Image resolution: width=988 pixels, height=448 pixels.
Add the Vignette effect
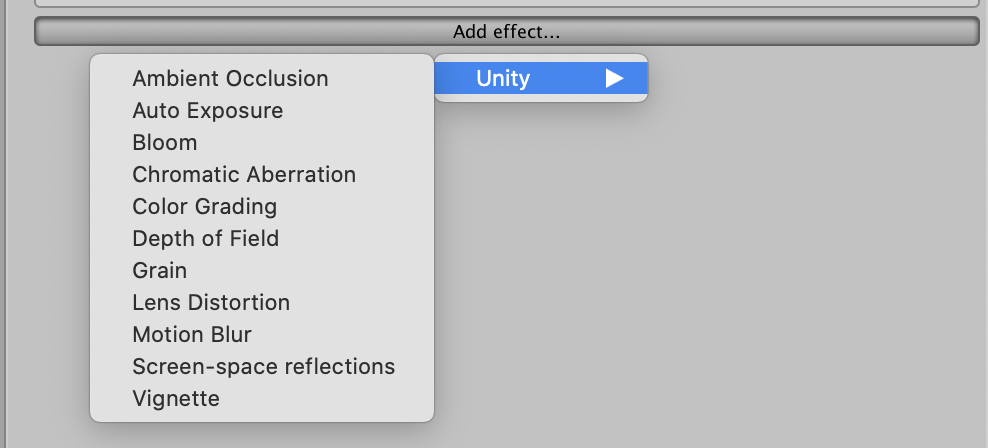[x=176, y=398]
